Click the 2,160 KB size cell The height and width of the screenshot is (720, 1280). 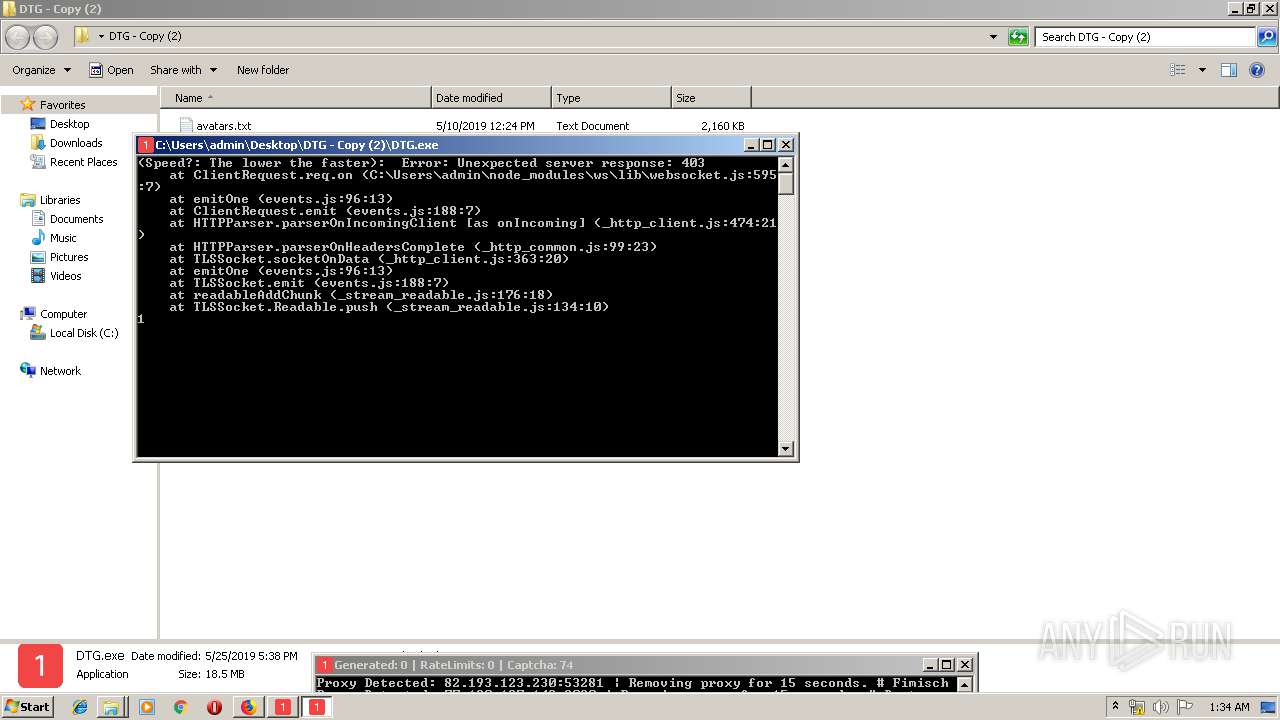pos(723,126)
